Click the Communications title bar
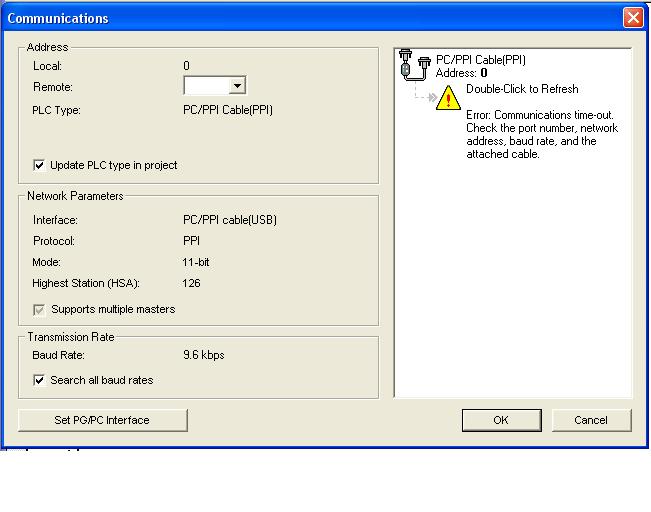This screenshot has height=512, width=651. pos(300,18)
